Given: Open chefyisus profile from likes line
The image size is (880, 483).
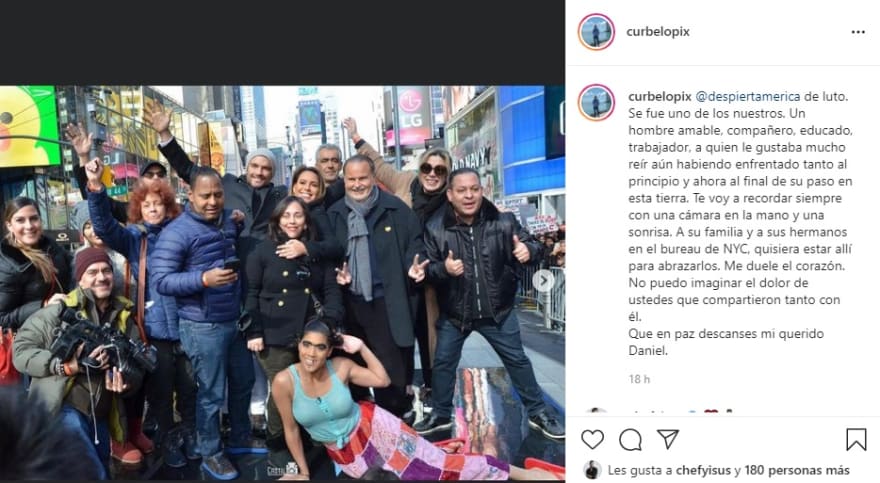Looking at the screenshot, I should tap(703, 470).
